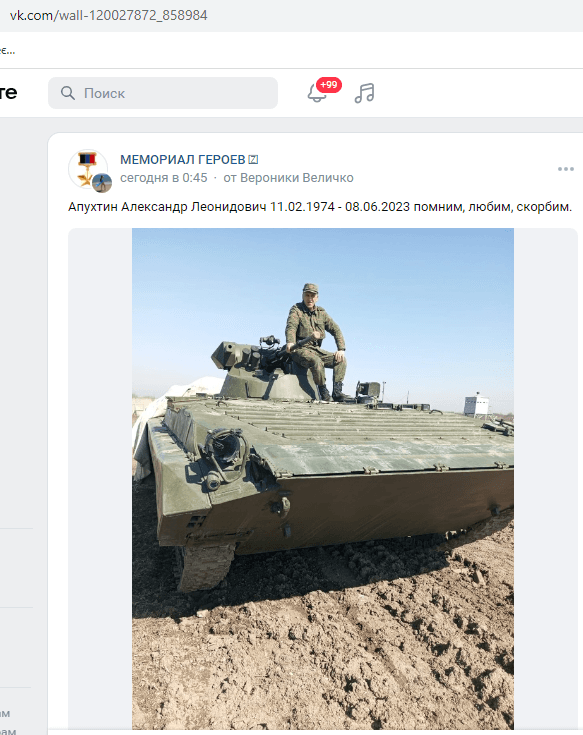Screen dimensions: 583x735
Task: Open the music player note icon
Action: pos(365,93)
